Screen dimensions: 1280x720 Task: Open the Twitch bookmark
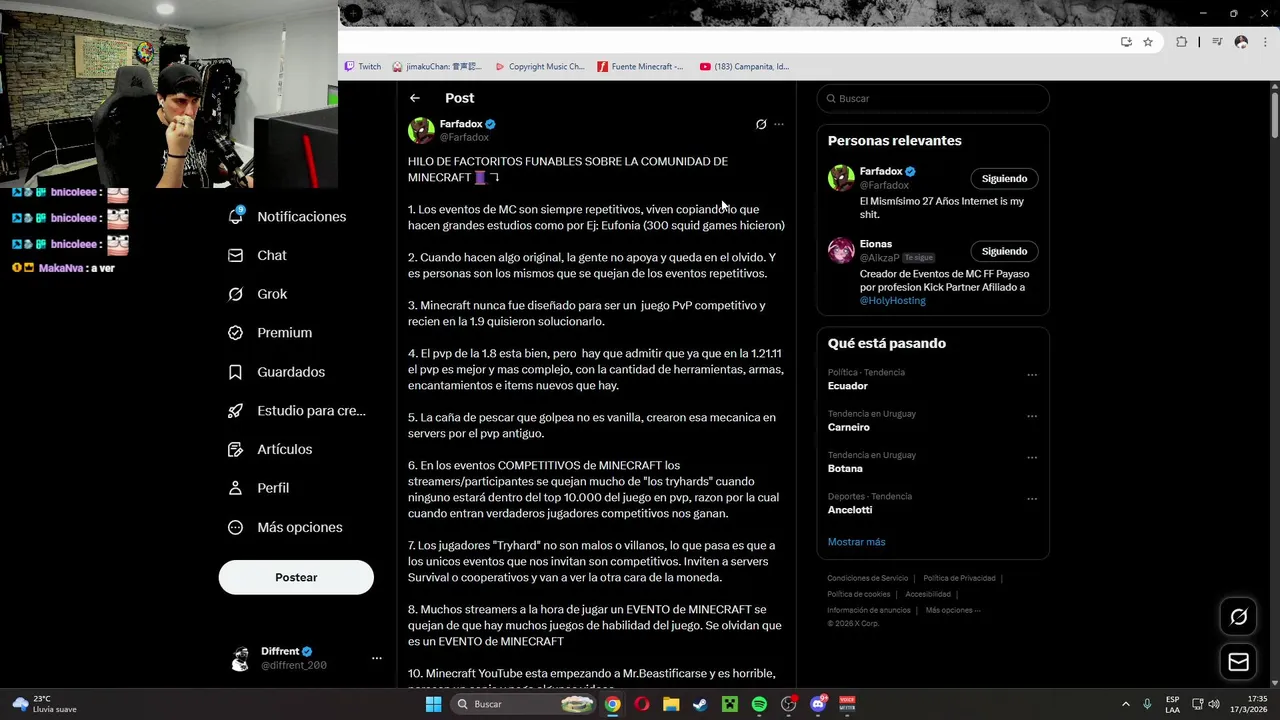[363, 66]
